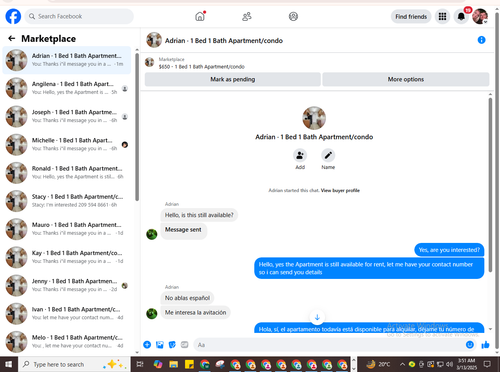Open File Explorer from the taskbar

[x=174, y=364]
